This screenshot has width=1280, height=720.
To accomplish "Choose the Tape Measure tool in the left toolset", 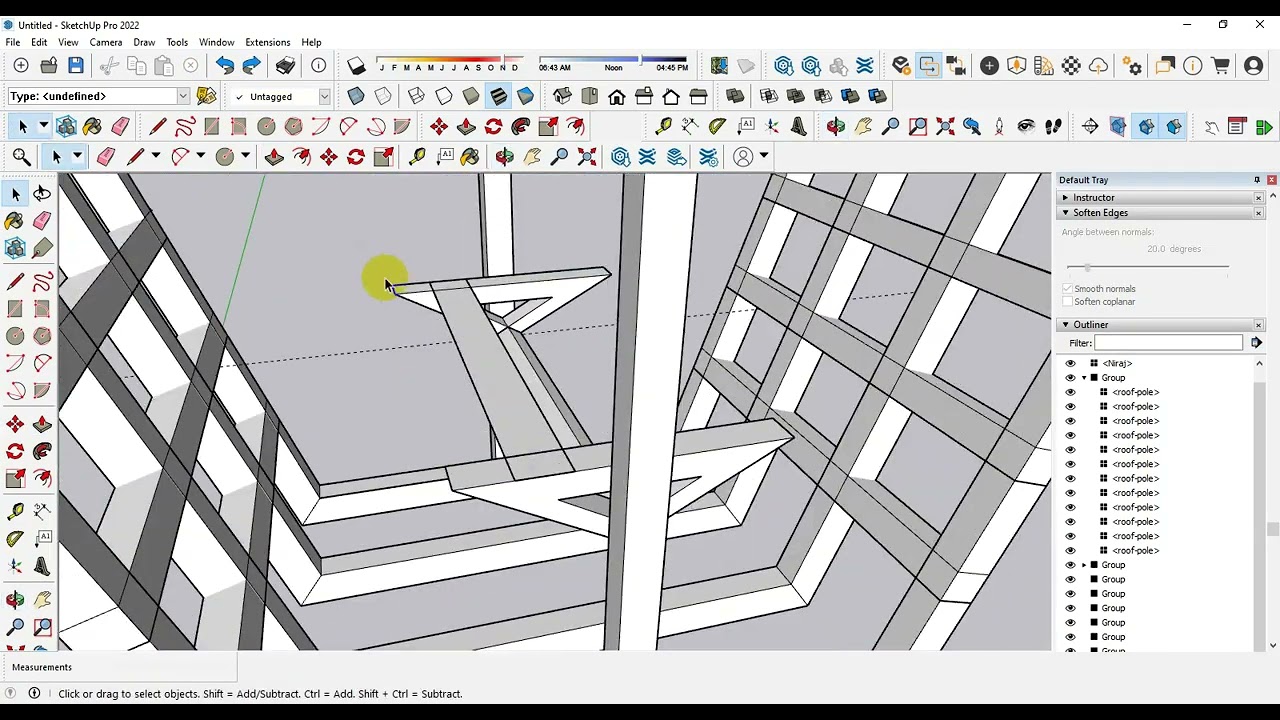I will [15, 512].
